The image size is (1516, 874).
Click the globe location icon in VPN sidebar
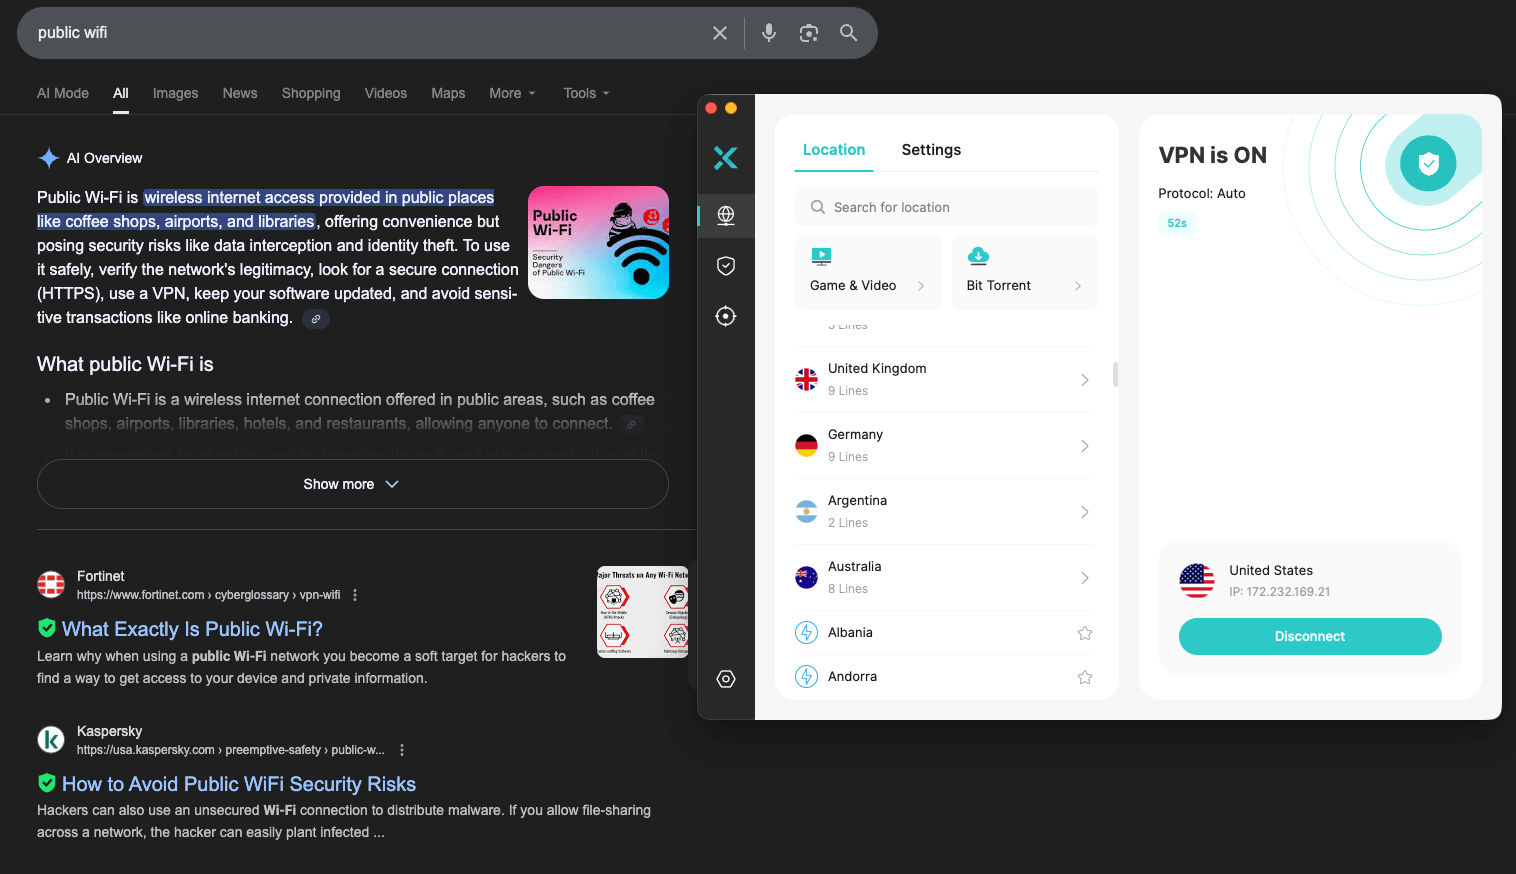[726, 215]
